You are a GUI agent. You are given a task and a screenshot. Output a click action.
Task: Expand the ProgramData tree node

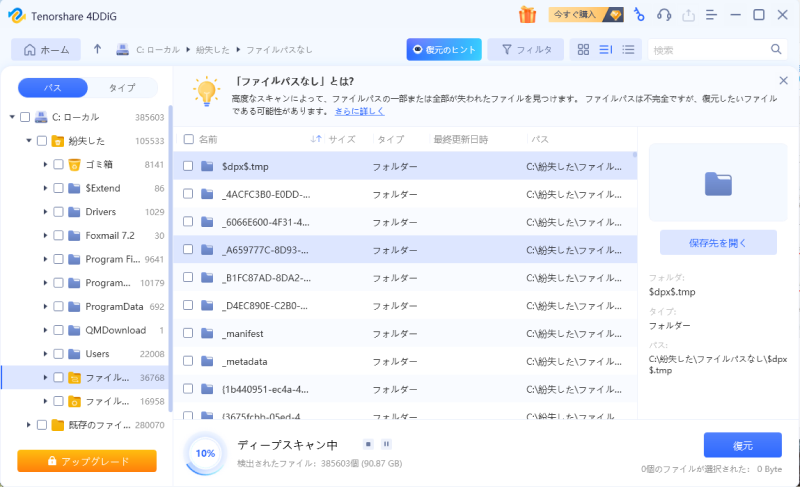(x=45, y=306)
